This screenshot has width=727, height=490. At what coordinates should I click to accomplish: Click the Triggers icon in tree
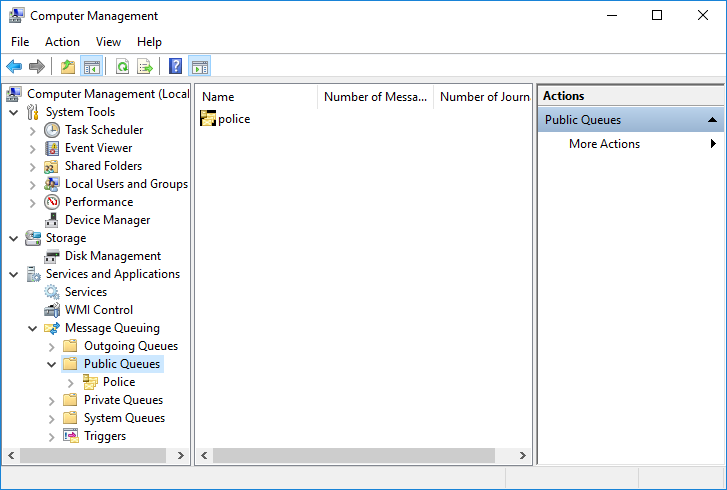(70, 436)
